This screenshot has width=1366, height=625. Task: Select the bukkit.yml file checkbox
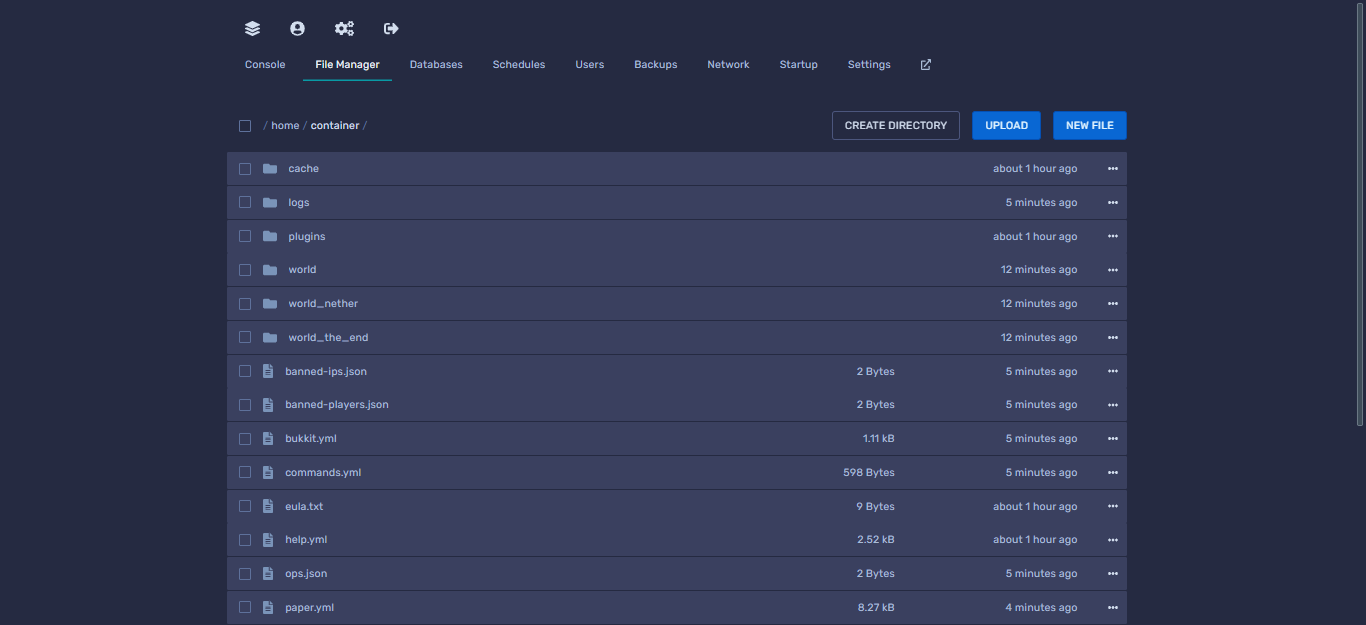[x=245, y=439]
